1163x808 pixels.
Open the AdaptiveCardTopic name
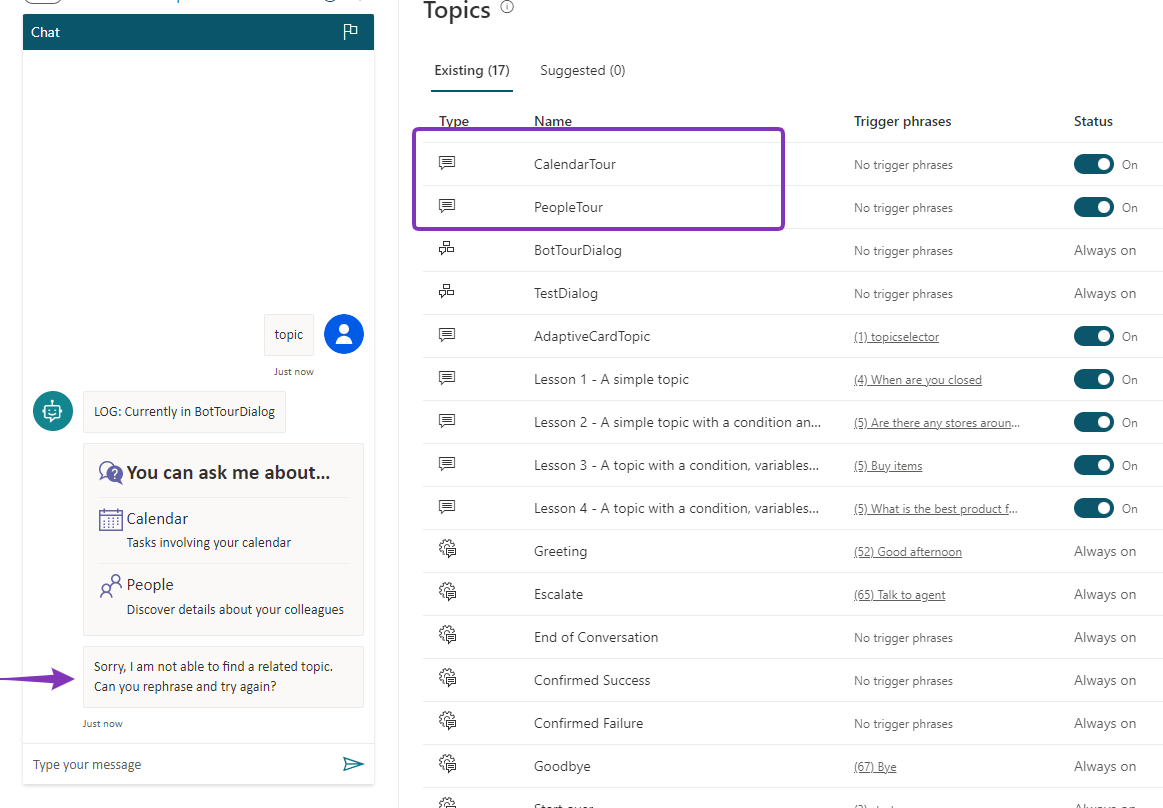592,336
